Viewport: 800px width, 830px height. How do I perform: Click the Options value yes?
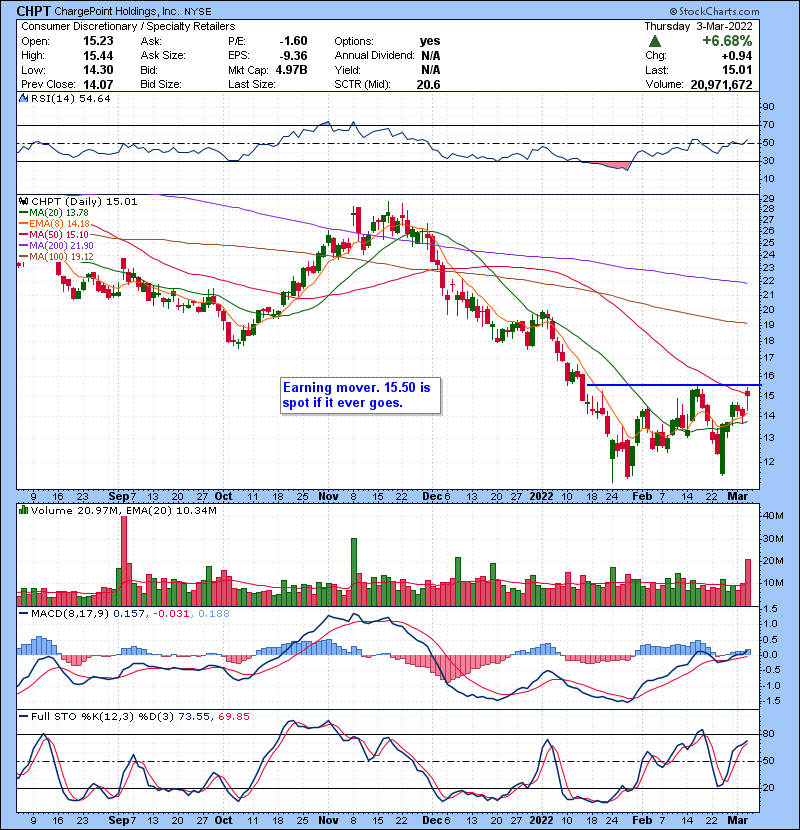pos(429,41)
